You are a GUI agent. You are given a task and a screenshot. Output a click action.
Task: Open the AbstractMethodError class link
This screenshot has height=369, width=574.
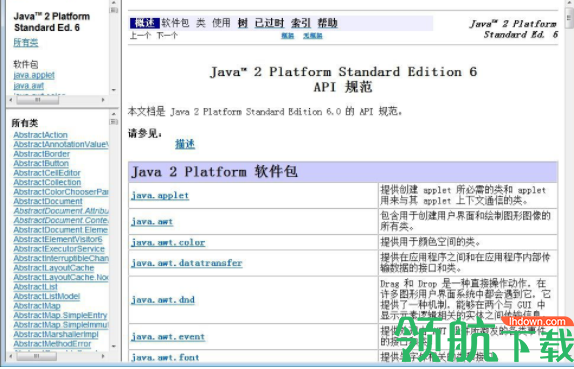pos(52,344)
